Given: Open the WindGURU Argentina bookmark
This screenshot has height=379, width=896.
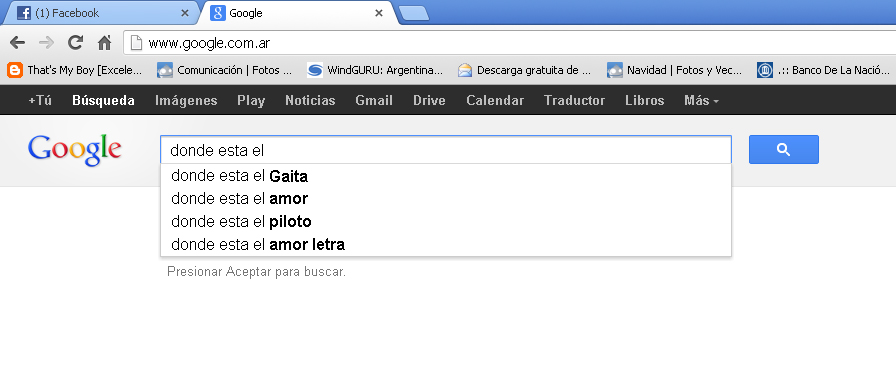Looking at the screenshot, I should 375,70.
